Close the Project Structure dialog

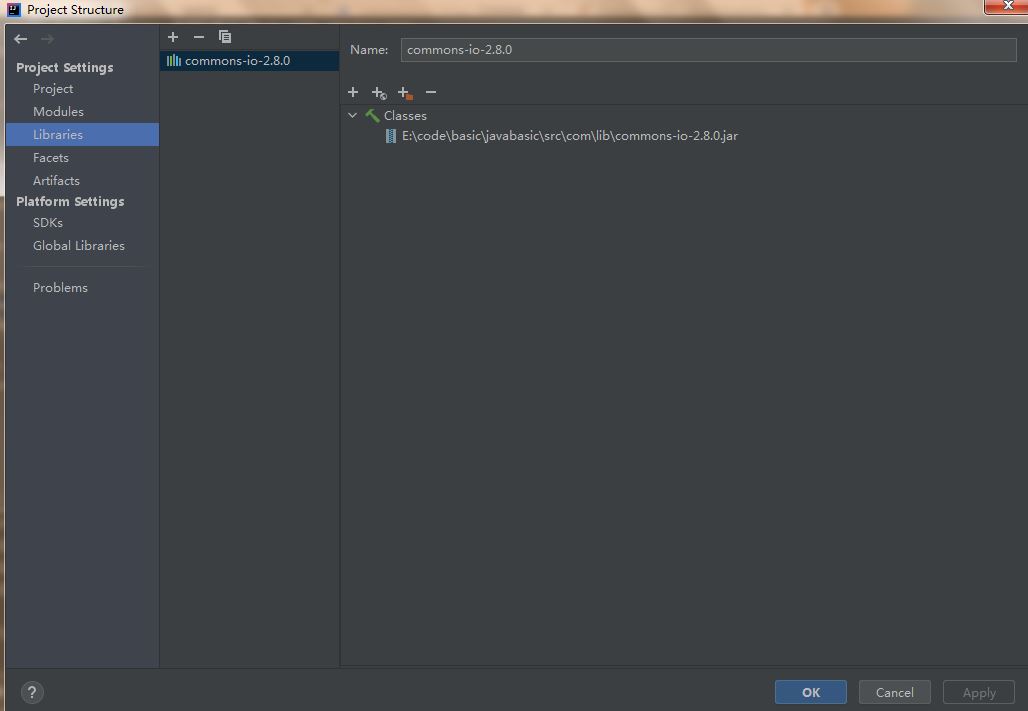1008,6
